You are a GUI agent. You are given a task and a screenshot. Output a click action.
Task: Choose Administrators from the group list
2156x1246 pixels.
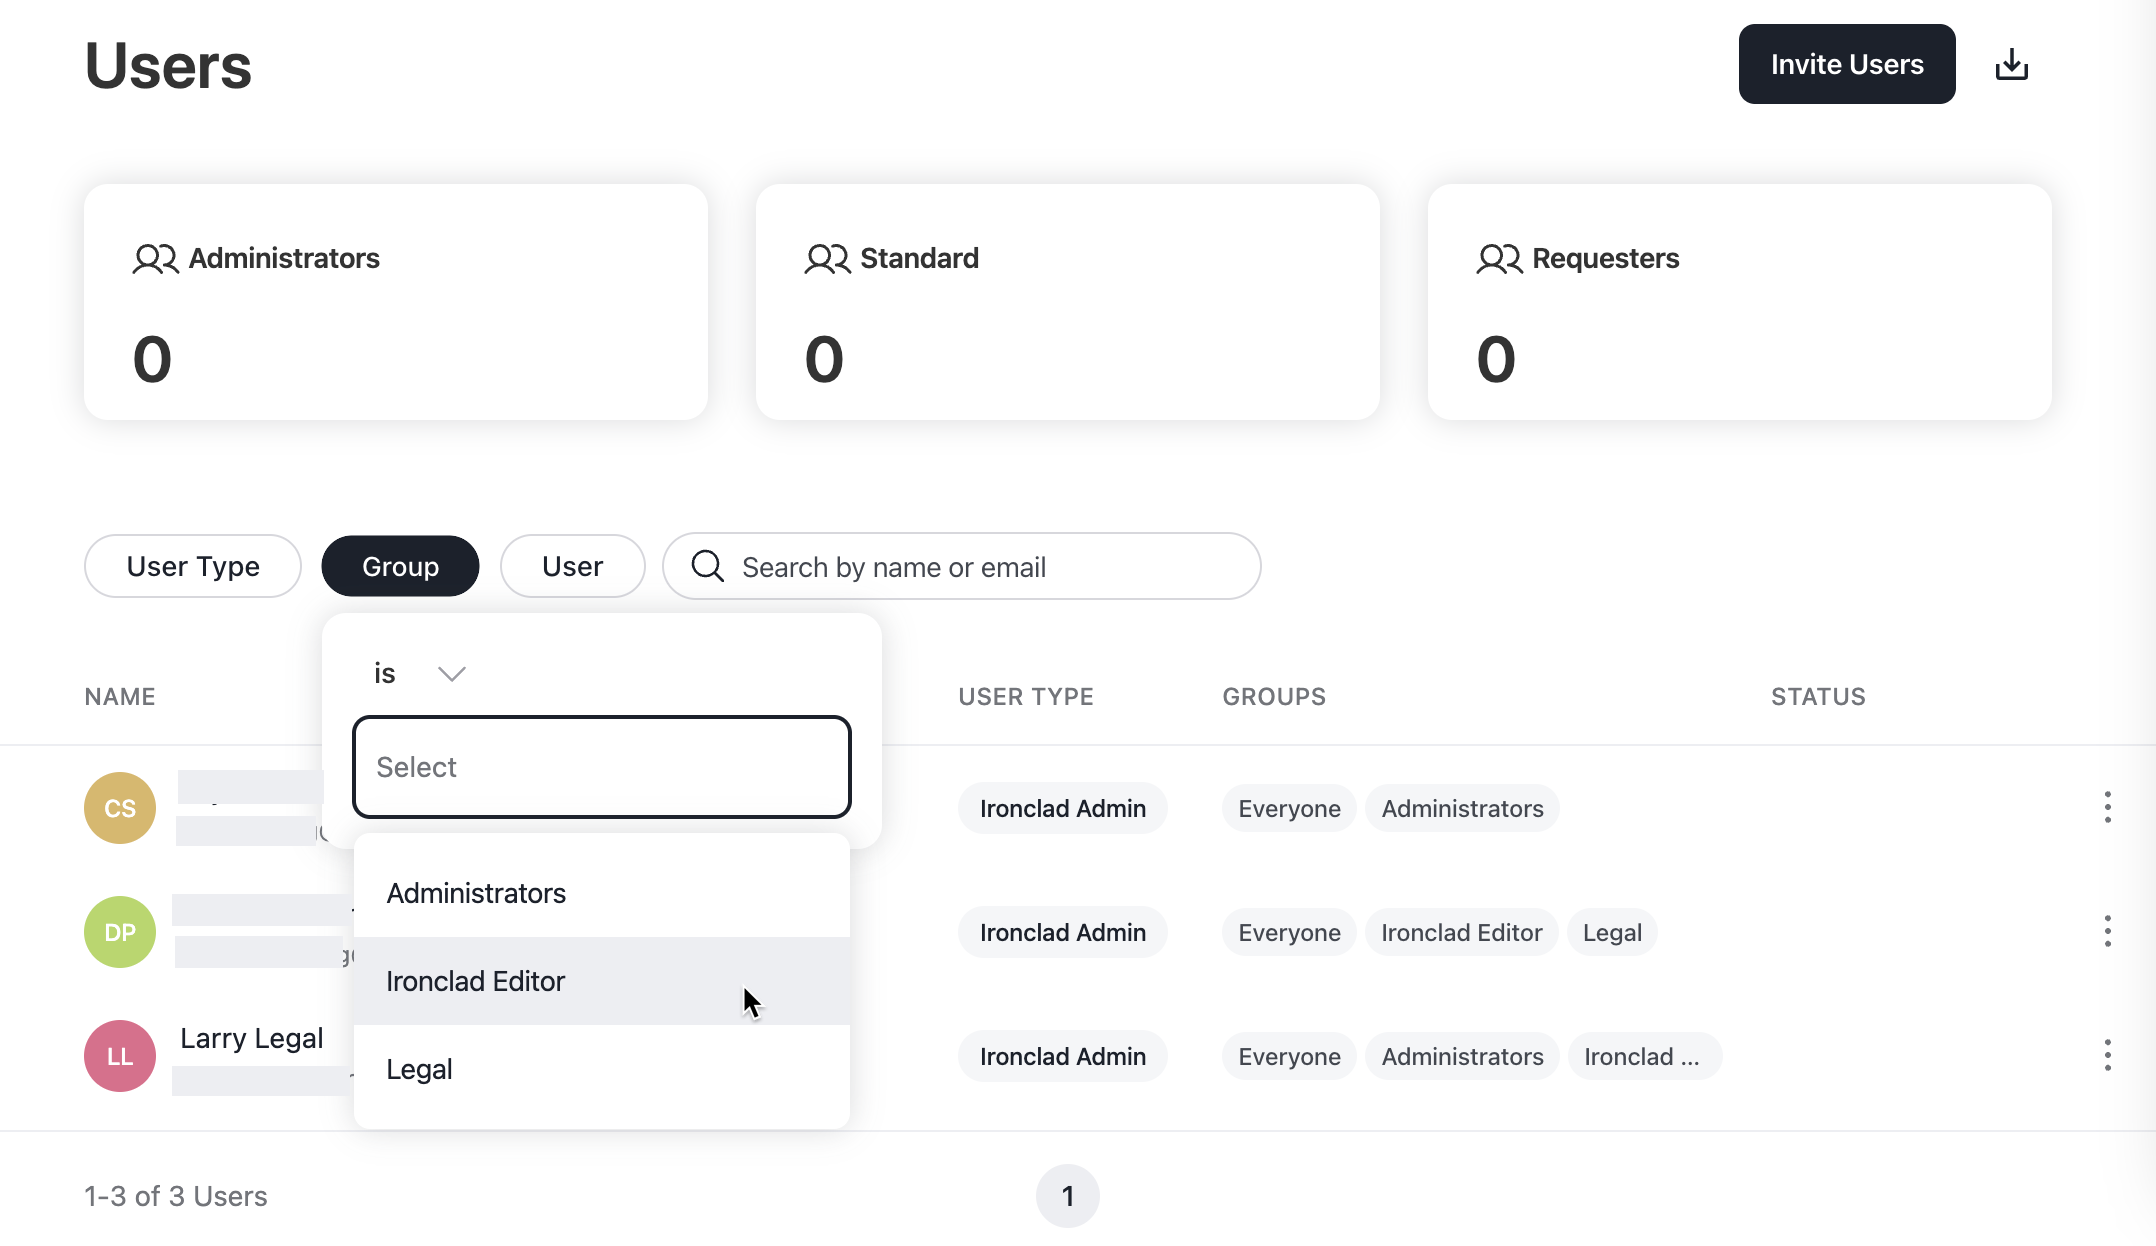[602, 893]
